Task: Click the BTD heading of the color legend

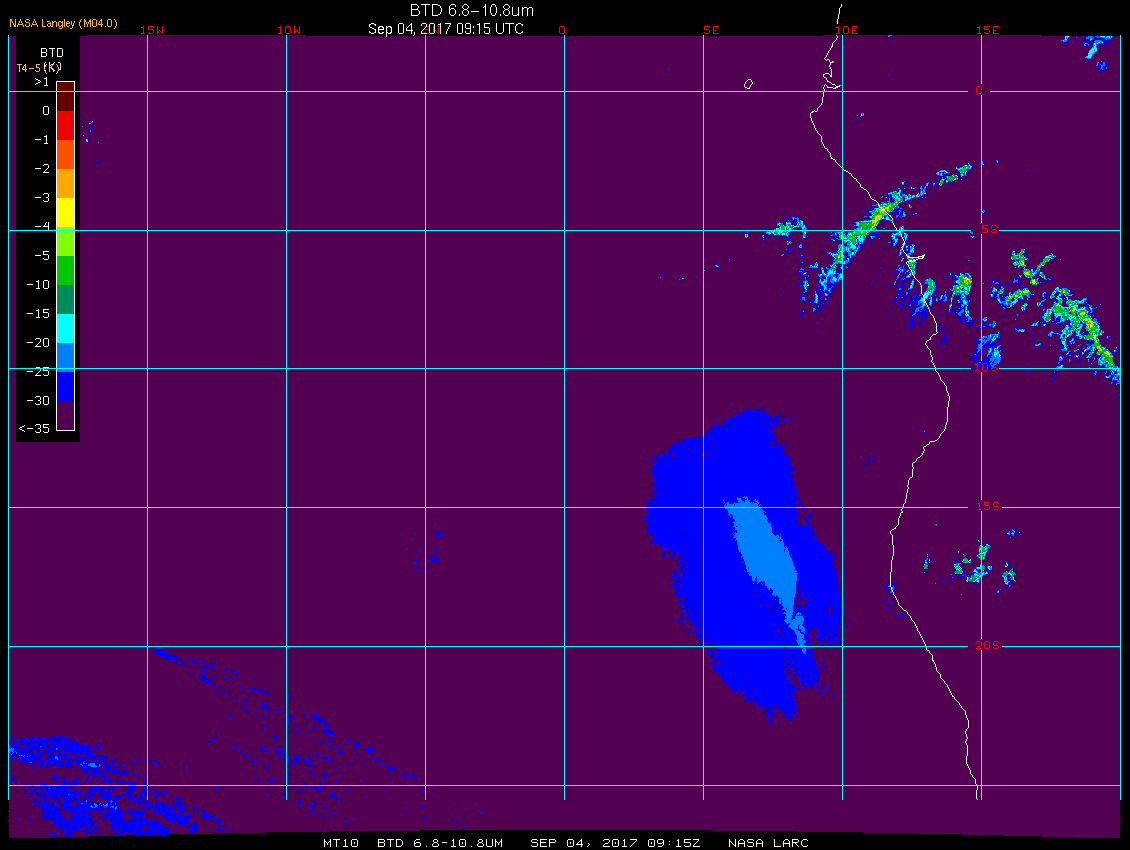Action: tap(52, 53)
